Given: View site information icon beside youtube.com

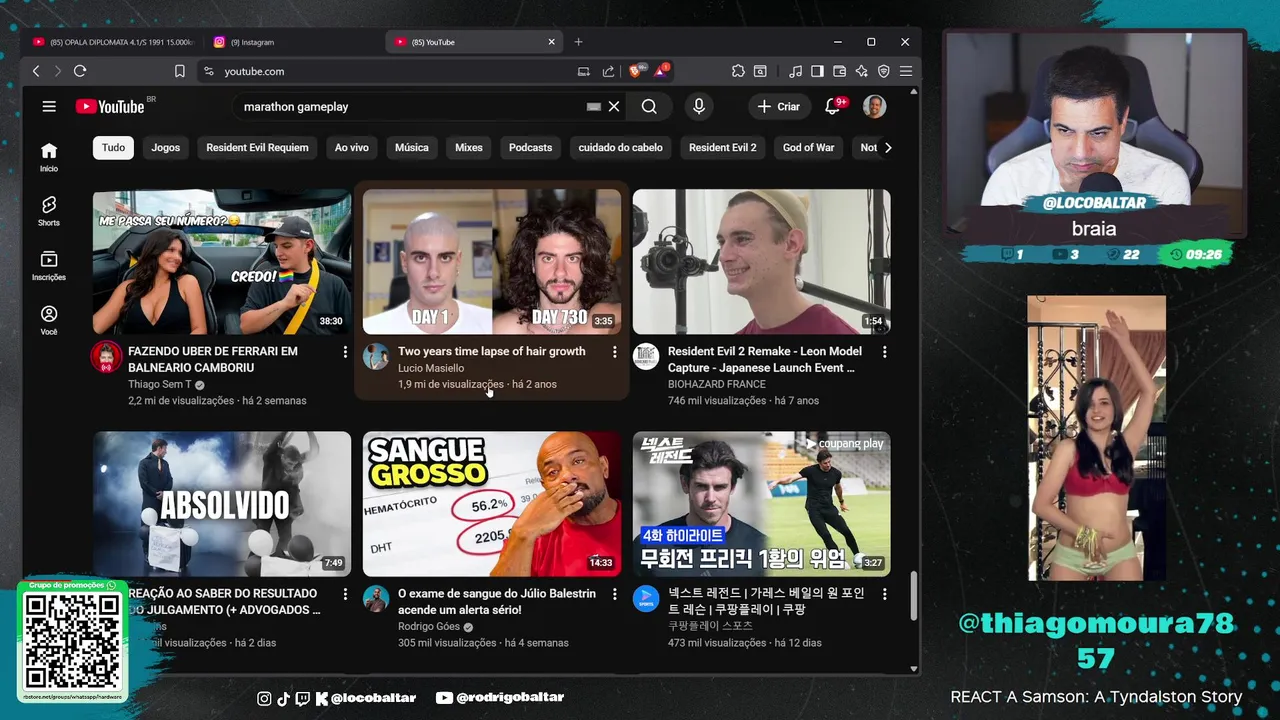Looking at the screenshot, I should 208,71.
